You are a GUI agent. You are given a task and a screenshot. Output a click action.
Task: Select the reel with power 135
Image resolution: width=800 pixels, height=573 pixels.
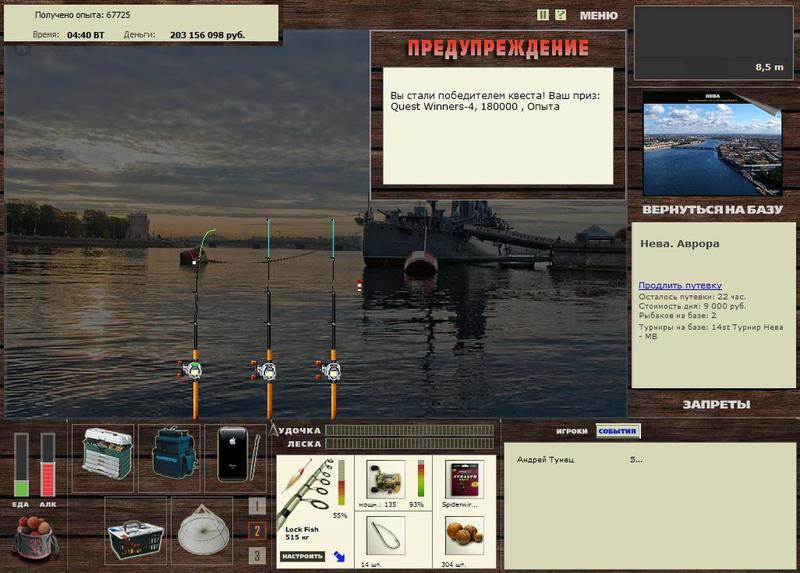coord(386,479)
